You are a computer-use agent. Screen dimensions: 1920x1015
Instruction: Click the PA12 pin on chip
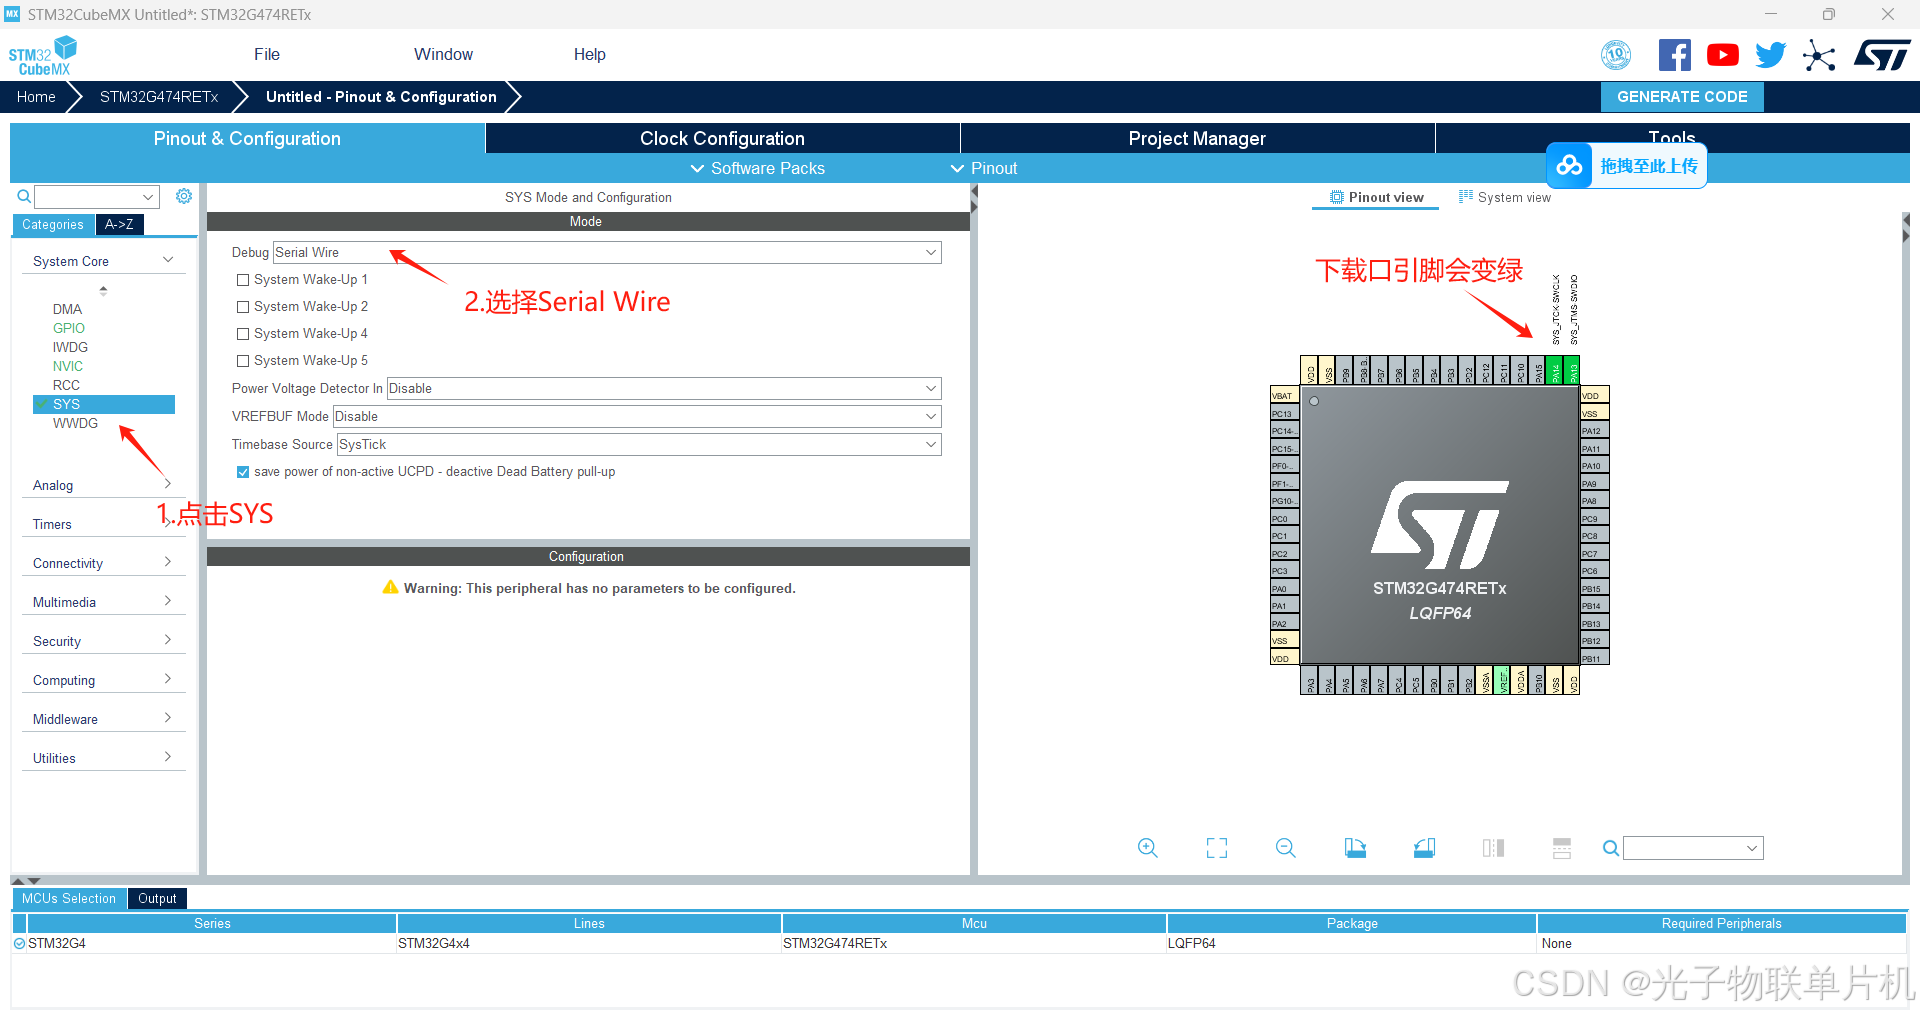point(1594,431)
